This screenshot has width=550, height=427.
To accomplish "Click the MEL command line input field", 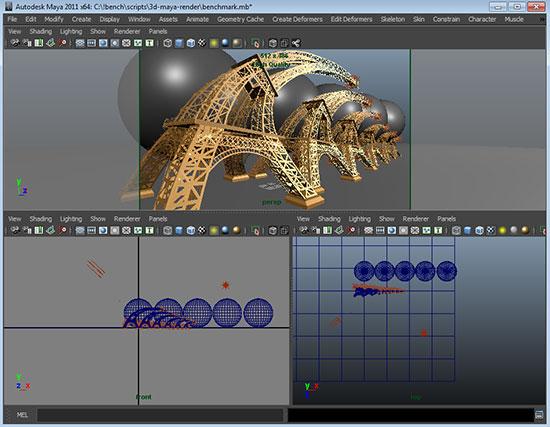I will (160, 415).
